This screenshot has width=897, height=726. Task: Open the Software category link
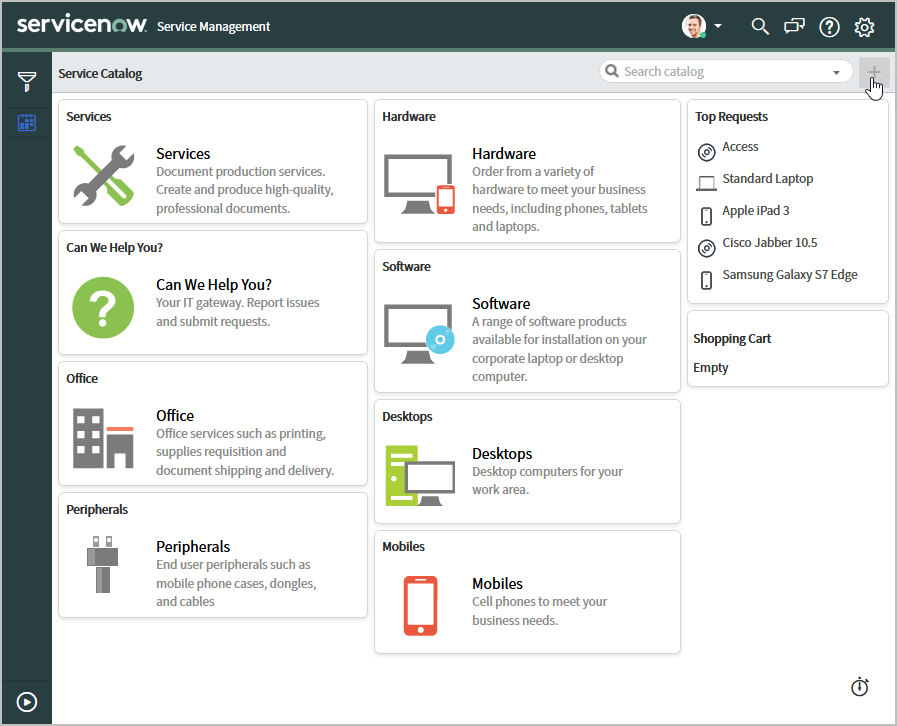(x=501, y=304)
